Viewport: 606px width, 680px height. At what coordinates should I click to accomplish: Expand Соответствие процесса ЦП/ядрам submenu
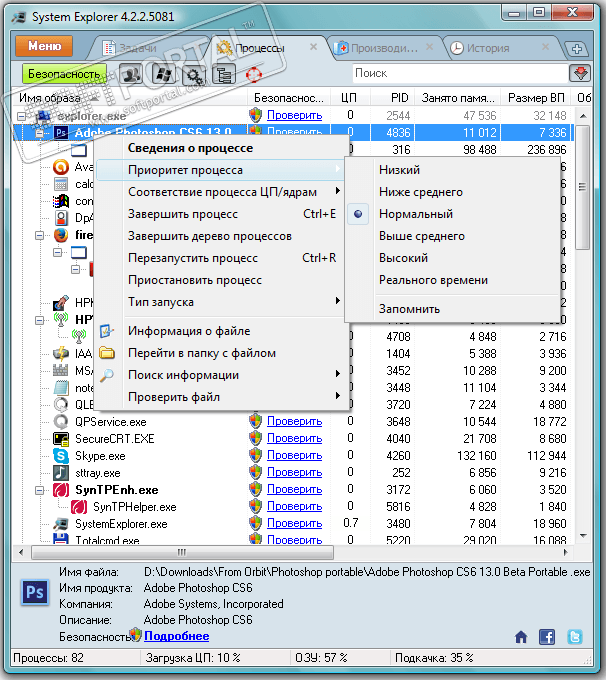[220, 192]
